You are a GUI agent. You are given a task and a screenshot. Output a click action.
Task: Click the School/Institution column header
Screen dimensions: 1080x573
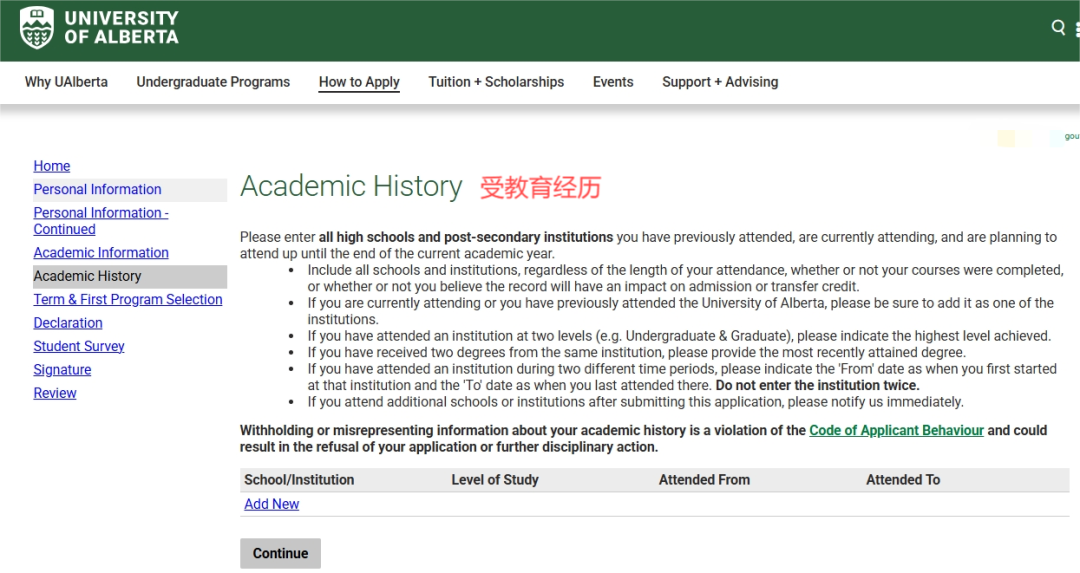[x=299, y=480]
